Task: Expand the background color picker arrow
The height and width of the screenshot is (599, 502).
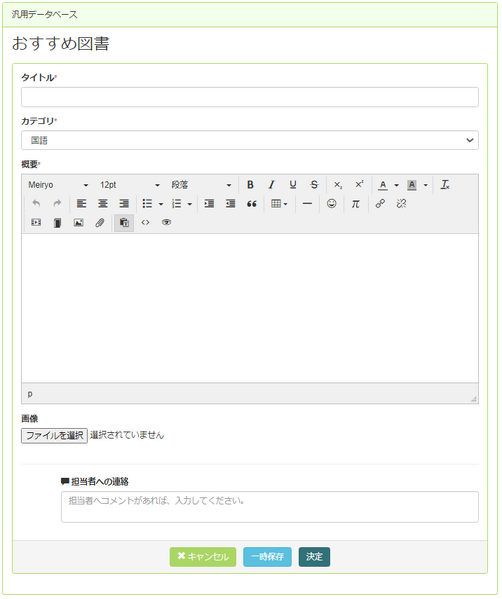Action: [426, 185]
